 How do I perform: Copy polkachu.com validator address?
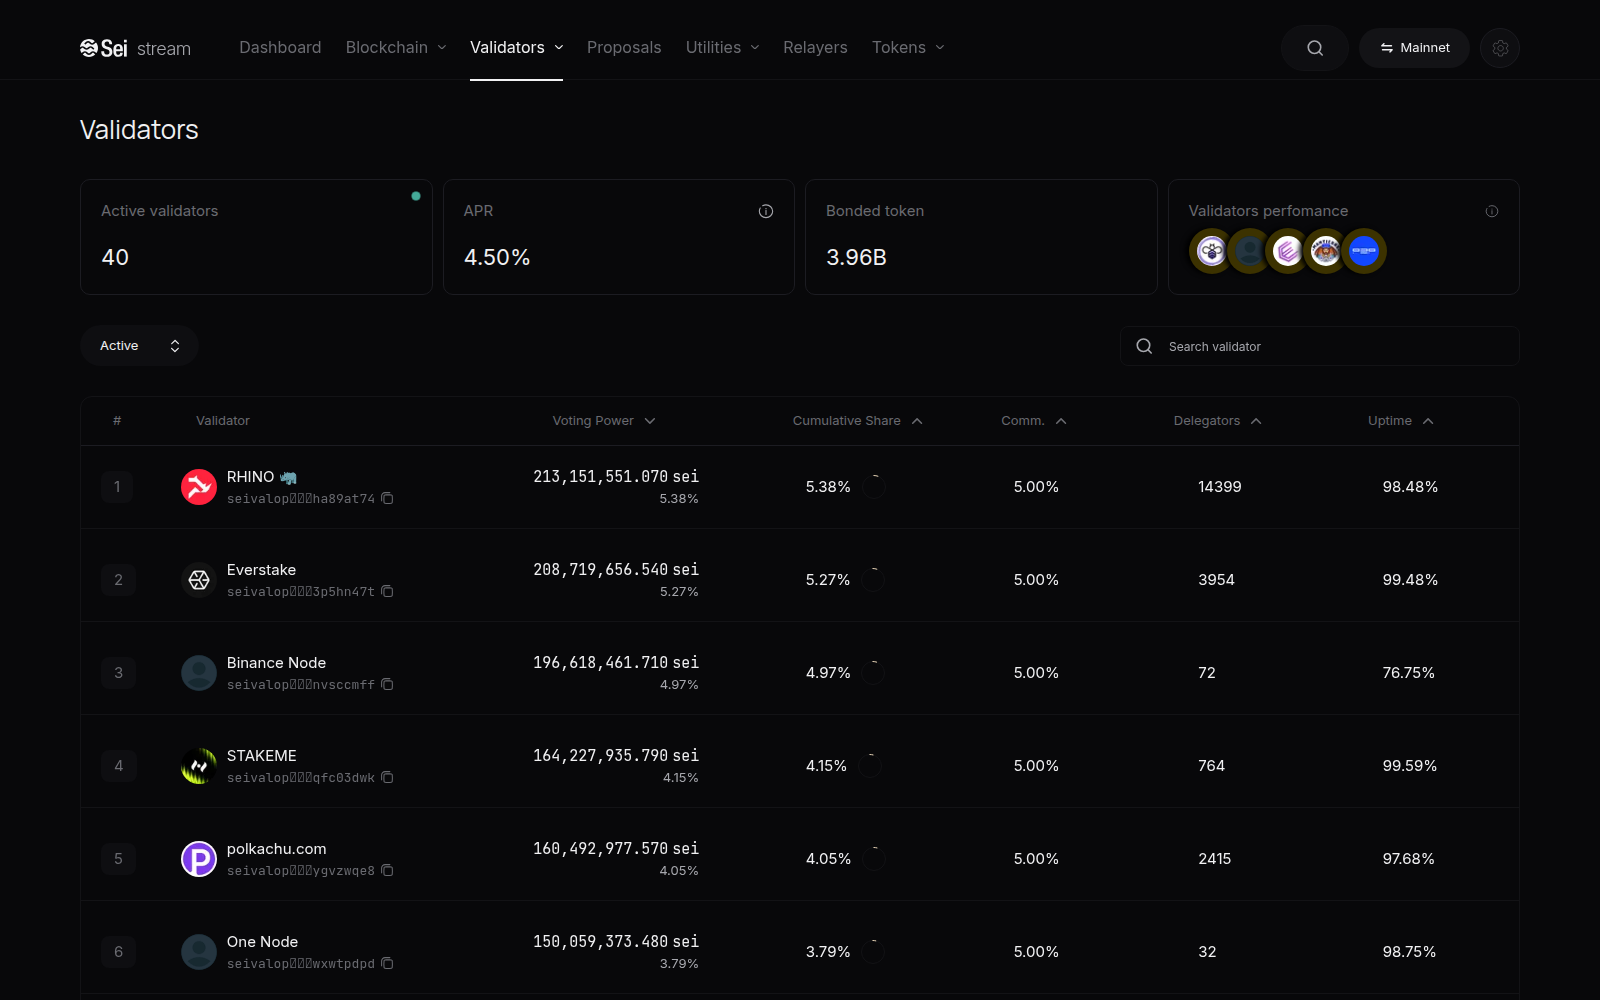[x=387, y=870]
